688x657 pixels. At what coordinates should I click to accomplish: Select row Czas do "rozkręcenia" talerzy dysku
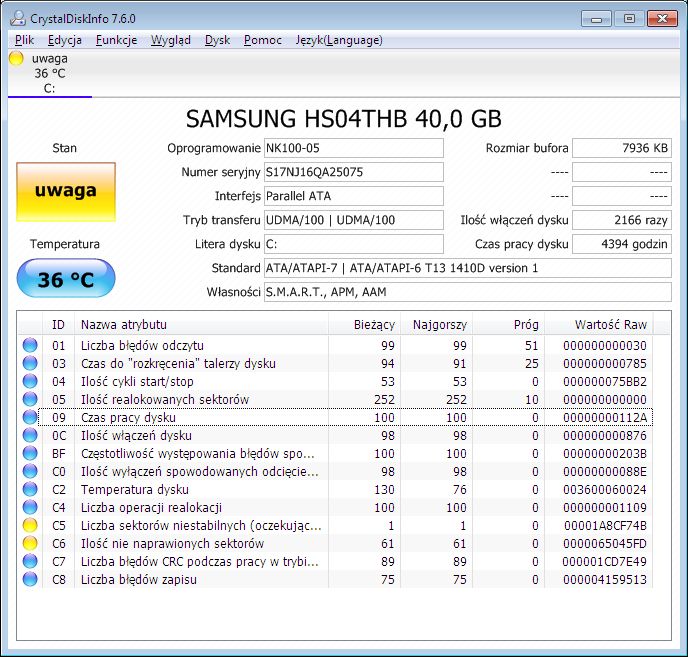(336, 363)
